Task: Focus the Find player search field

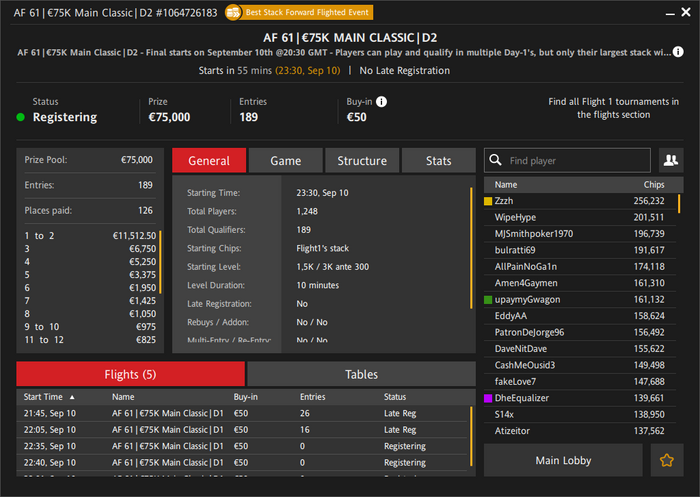Action: click(567, 160)
